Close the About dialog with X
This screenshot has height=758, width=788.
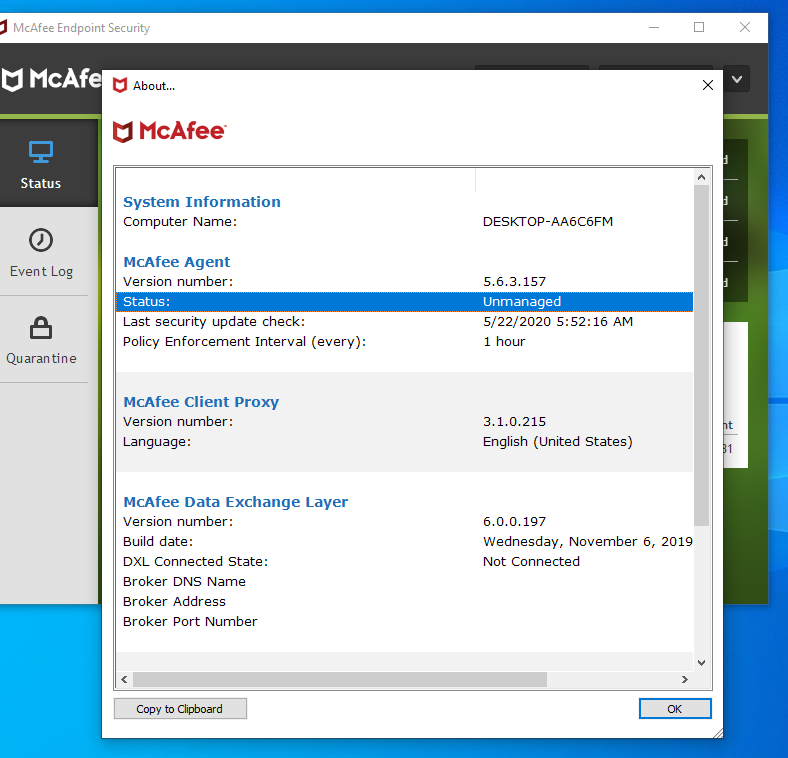point(708,85)
